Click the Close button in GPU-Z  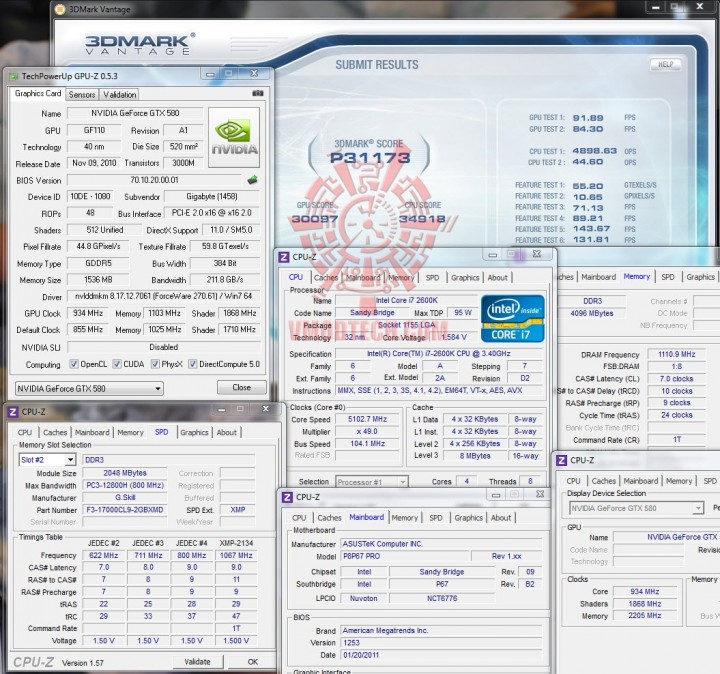pos(242,388)
